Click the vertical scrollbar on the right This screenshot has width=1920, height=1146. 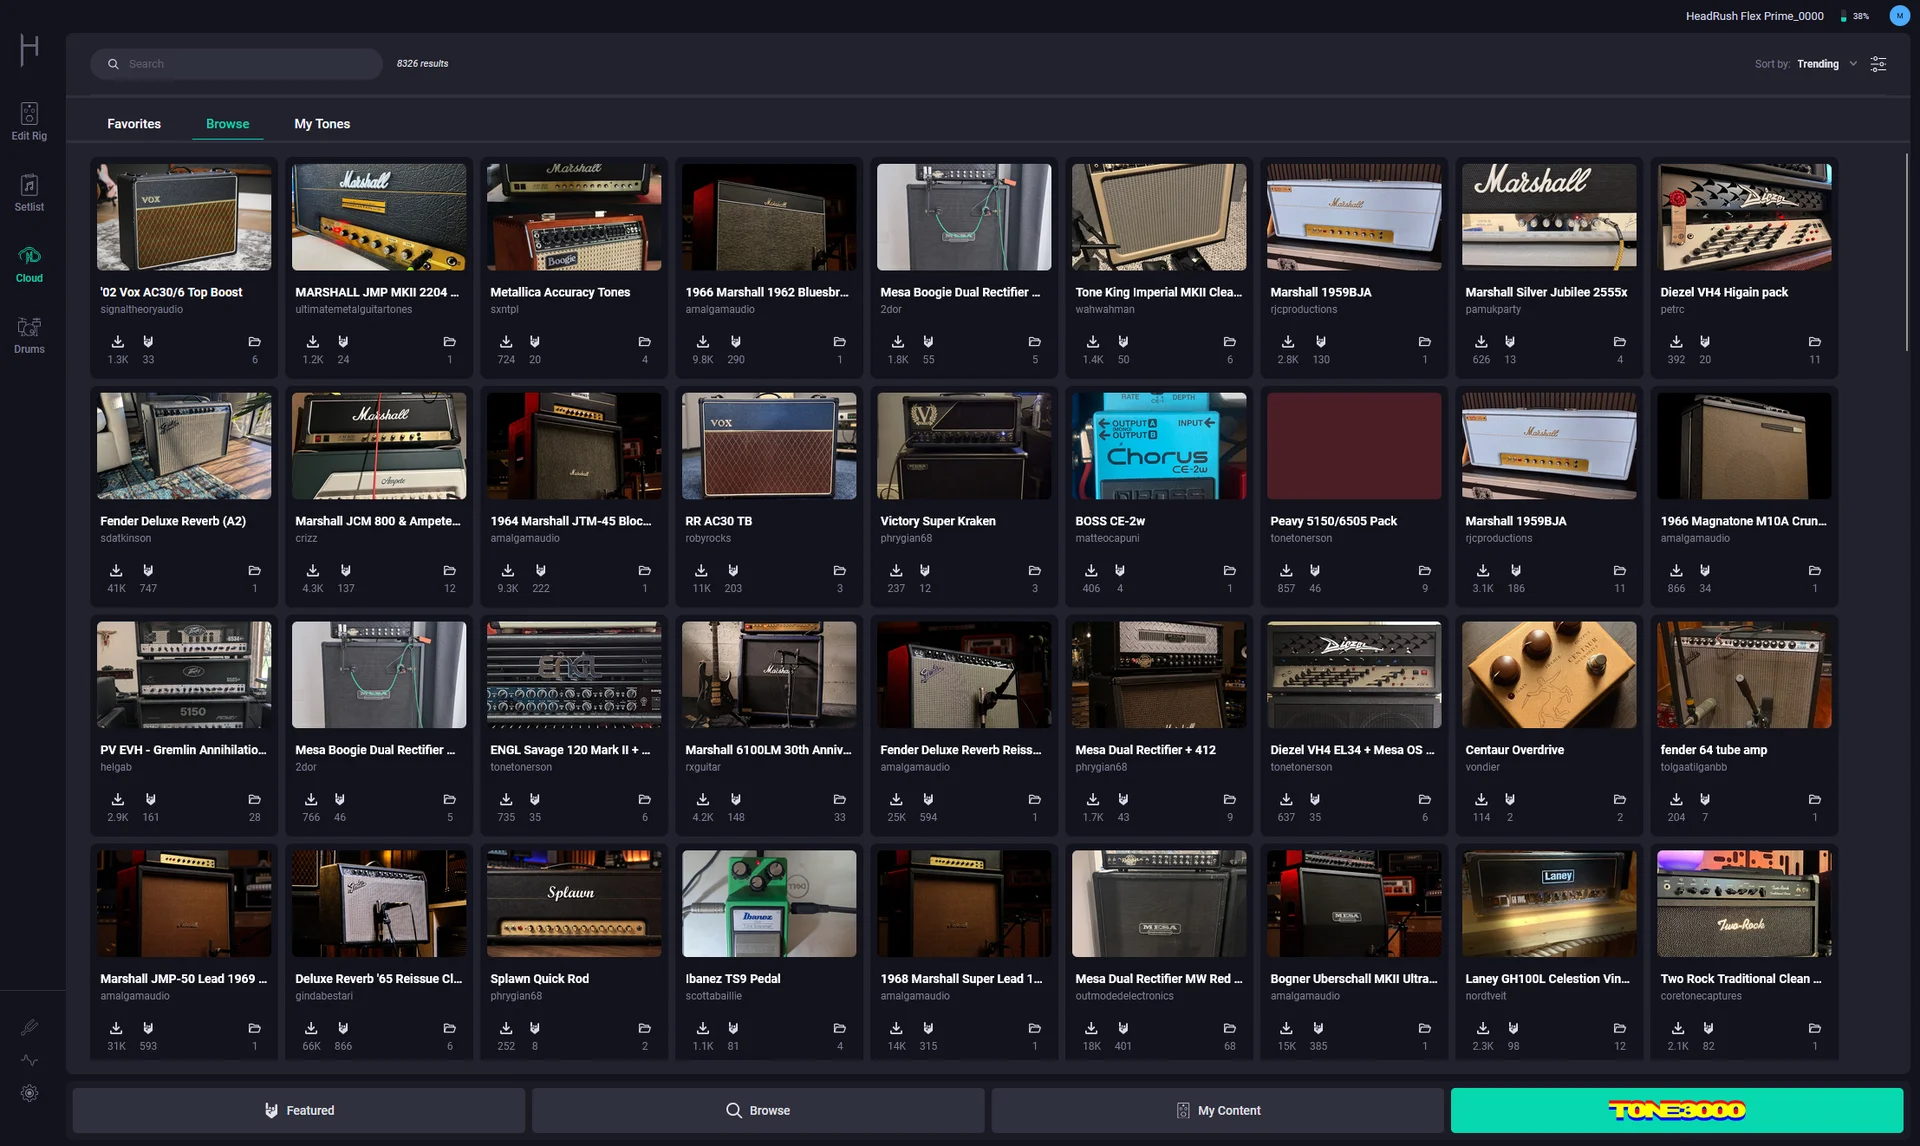pos(1907,250)
